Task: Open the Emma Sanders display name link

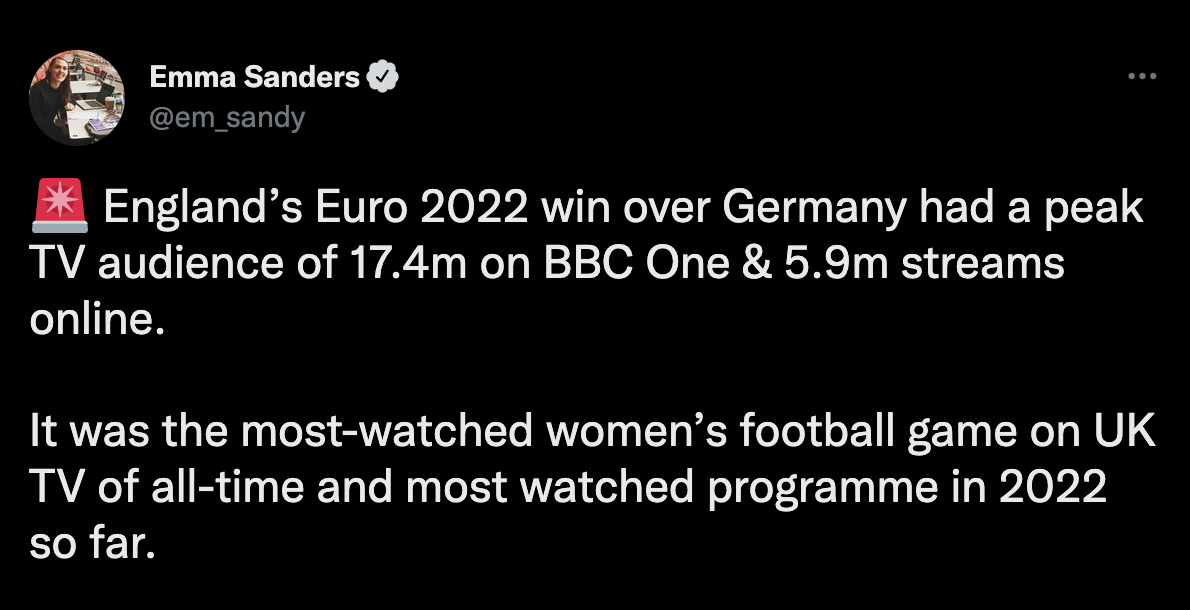Action: tap(254, 77)
